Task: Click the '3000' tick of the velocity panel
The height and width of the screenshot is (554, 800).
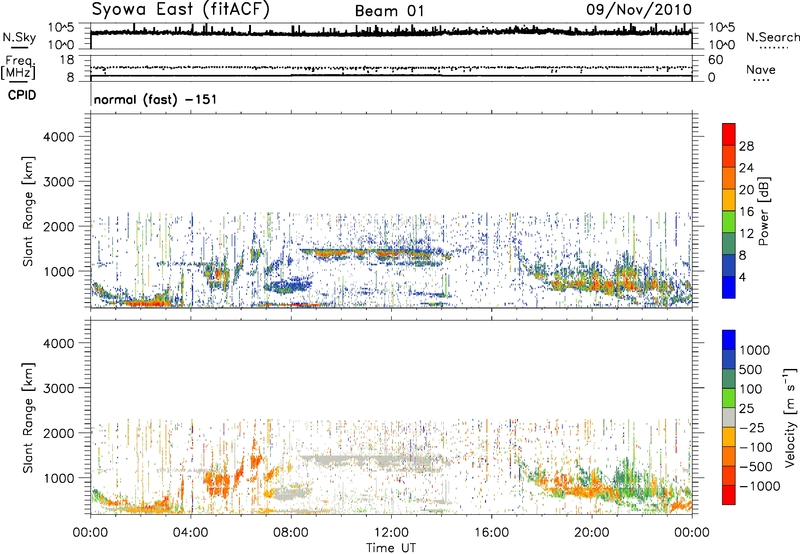Action: [59, 388]
